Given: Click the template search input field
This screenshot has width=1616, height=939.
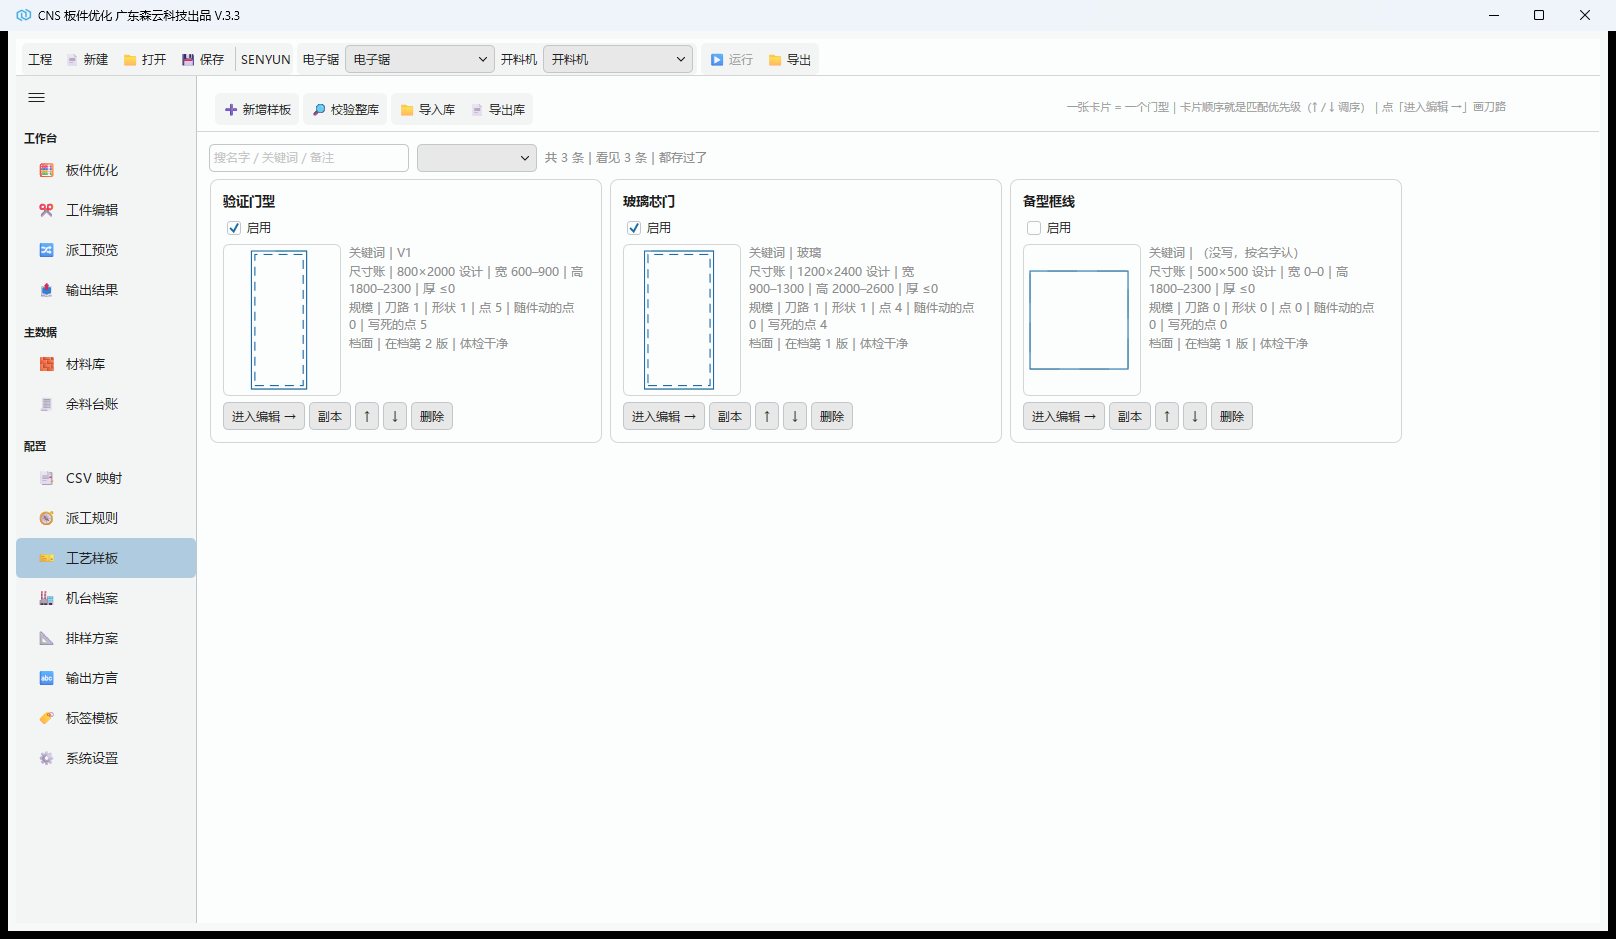Looking at the screenshot, I should click(x=309, y=158).
